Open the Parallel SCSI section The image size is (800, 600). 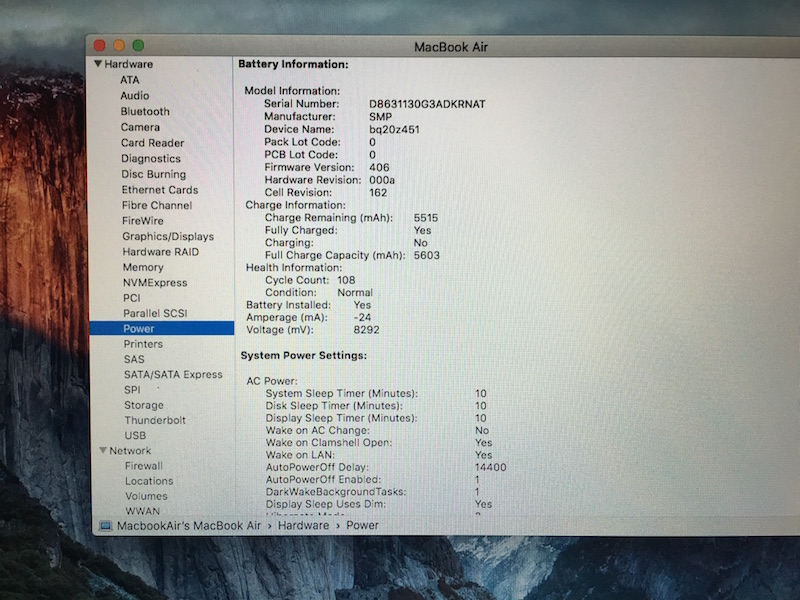[155, 313]
